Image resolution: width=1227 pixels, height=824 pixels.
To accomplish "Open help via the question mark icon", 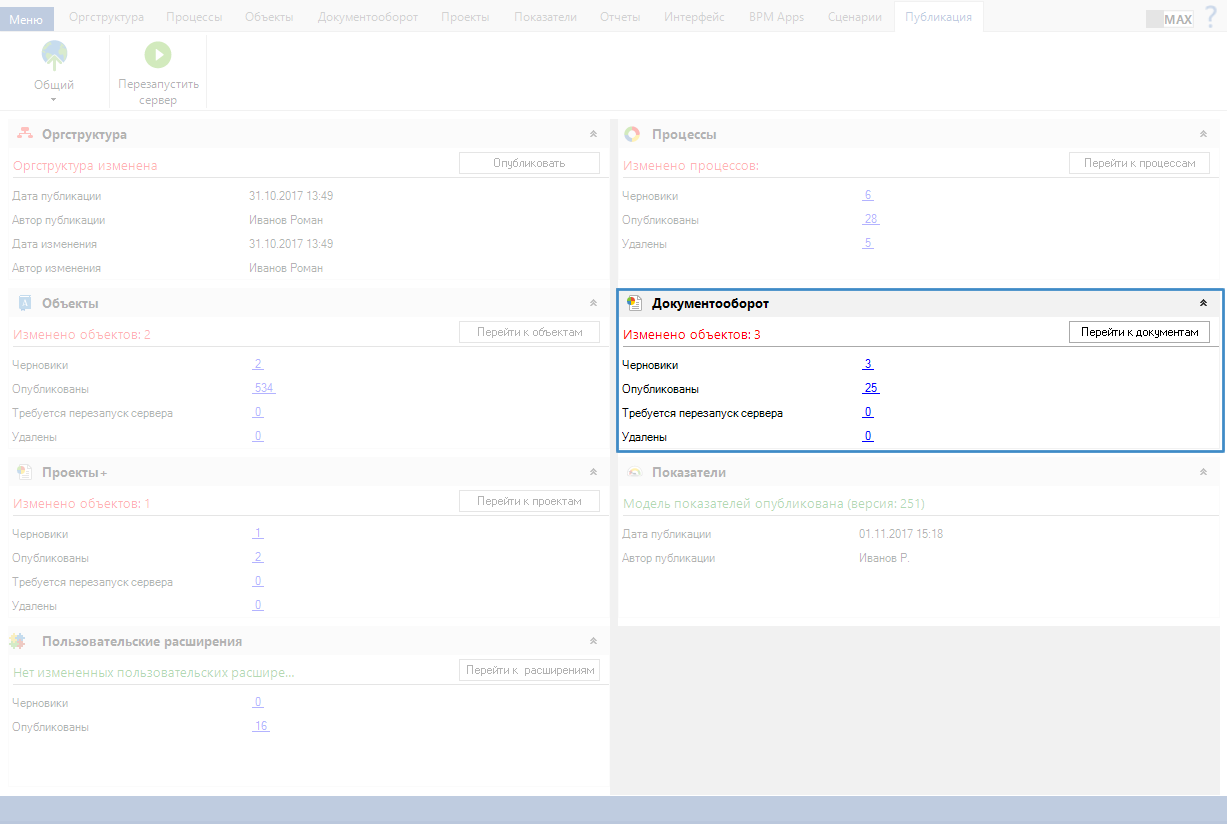I will (1210, 17).
